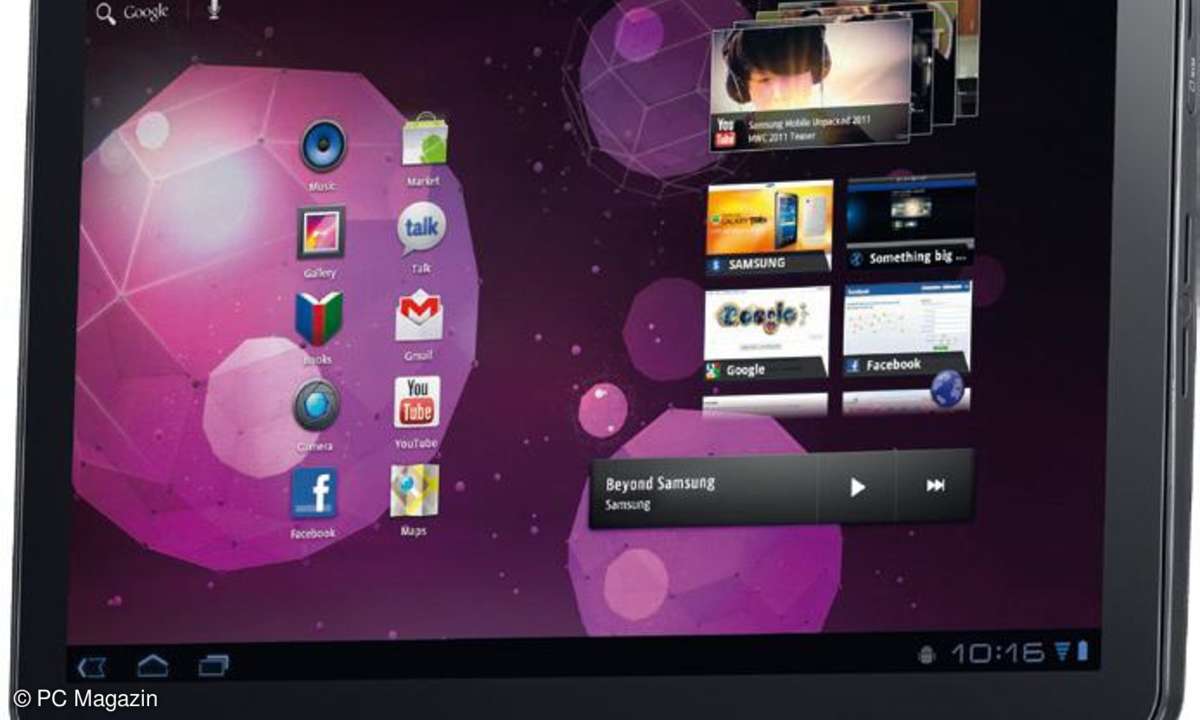Tap the Google search magnifier icon
The image size is (1200, 720).
coord(105,14)
